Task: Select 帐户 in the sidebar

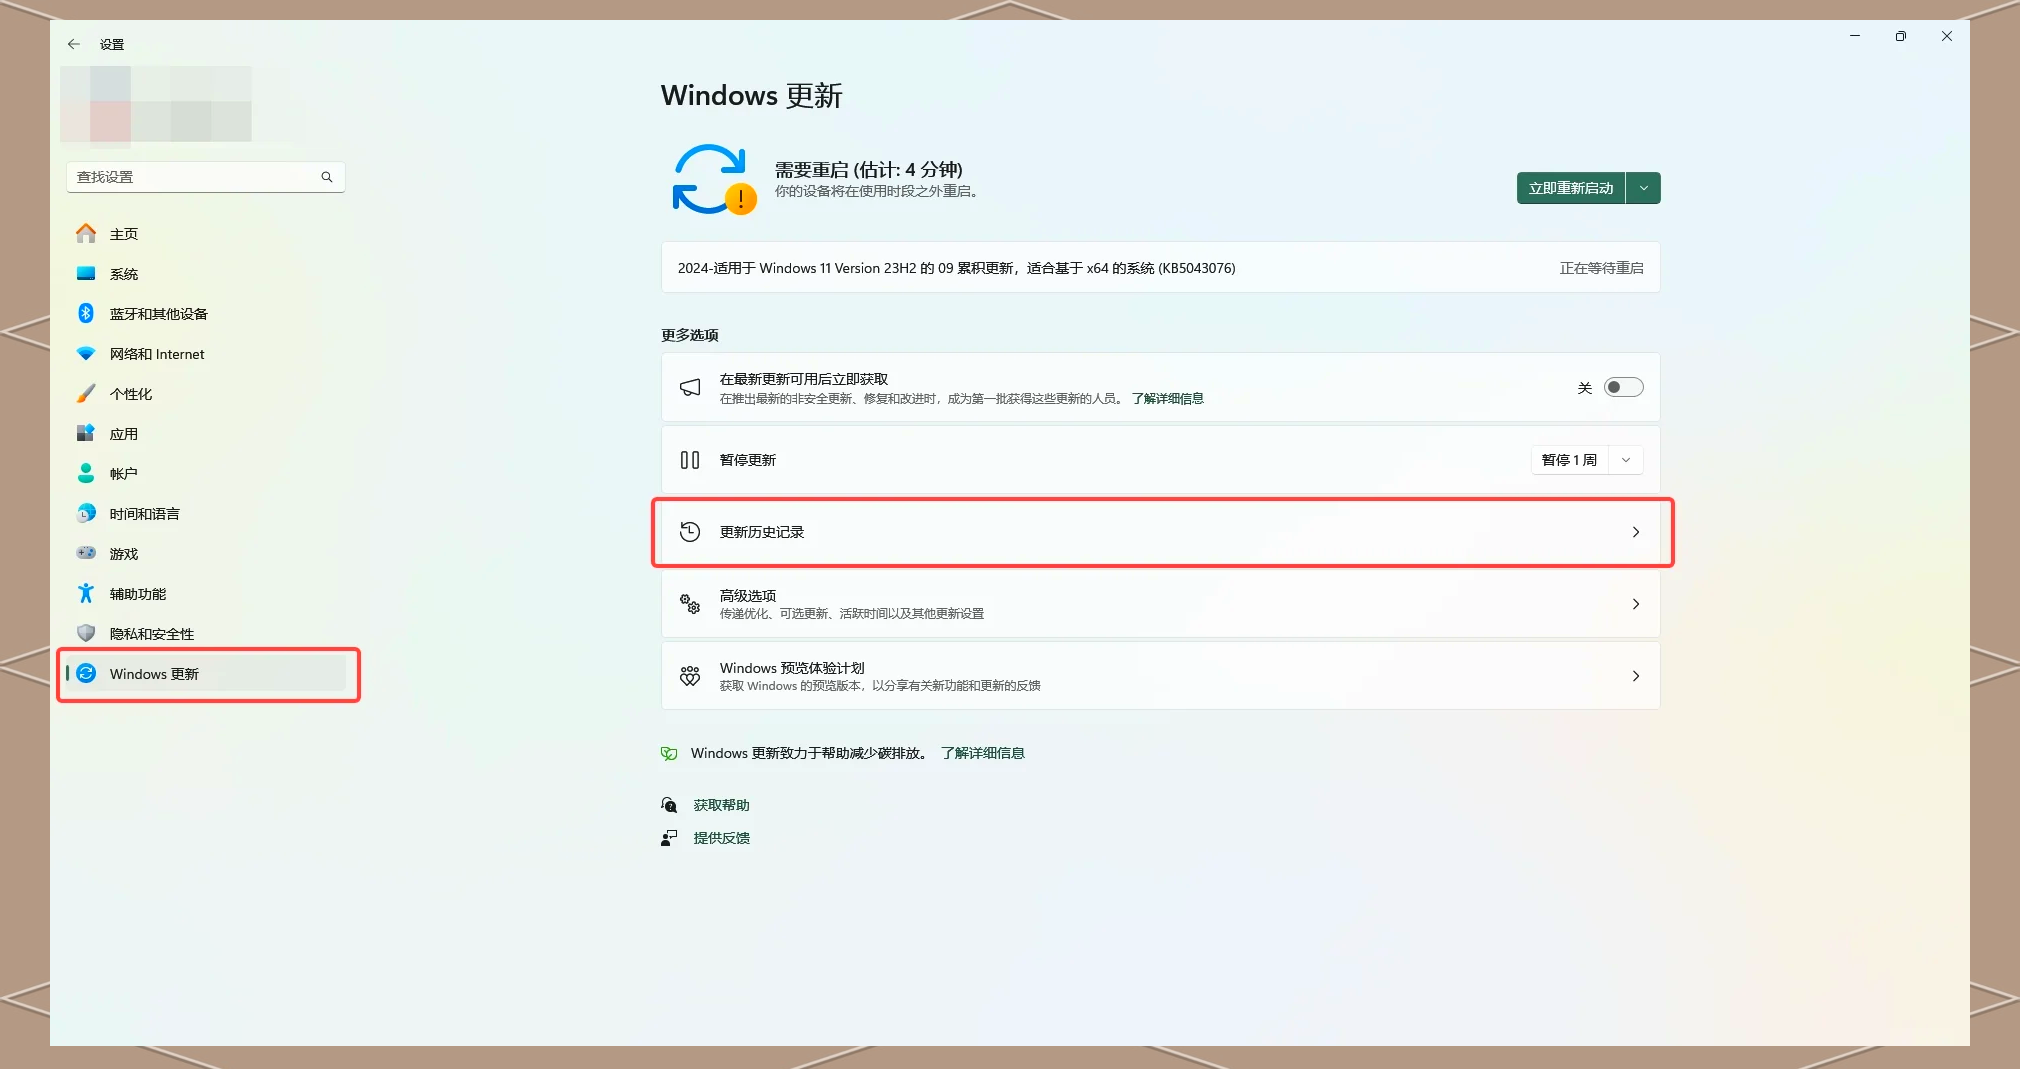Action: click(206, 473)
